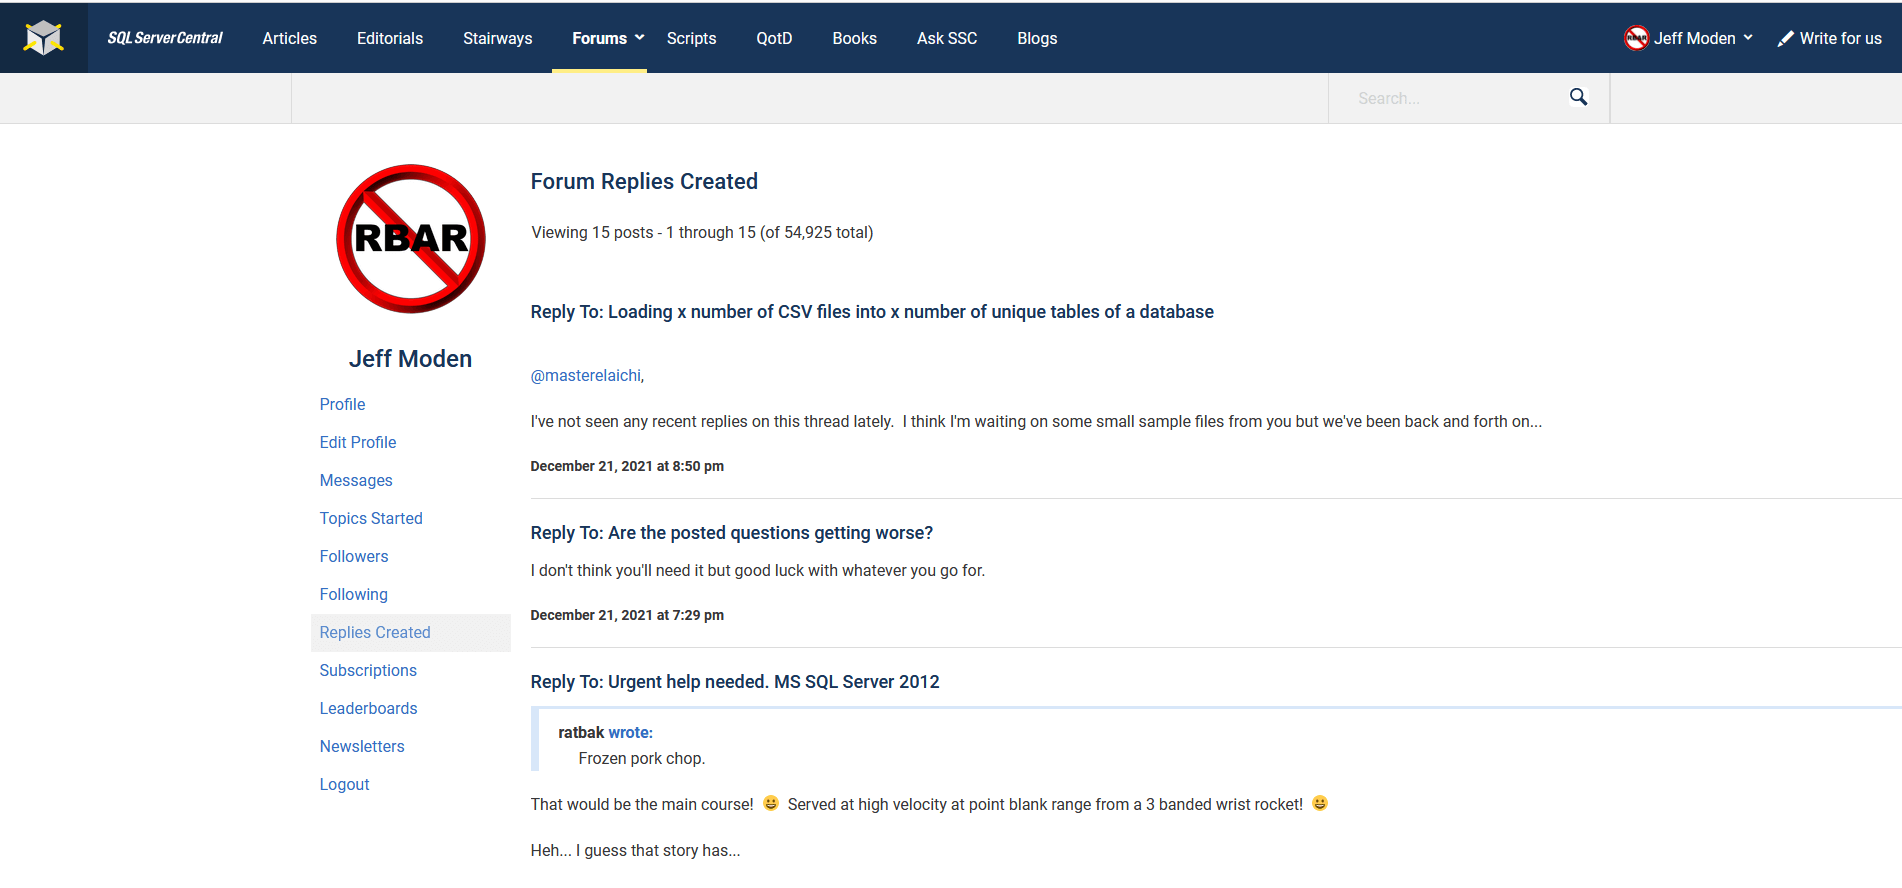1902x888 pixels.
Task: Open the Blogs menu item
Action: click(1037, 38)
